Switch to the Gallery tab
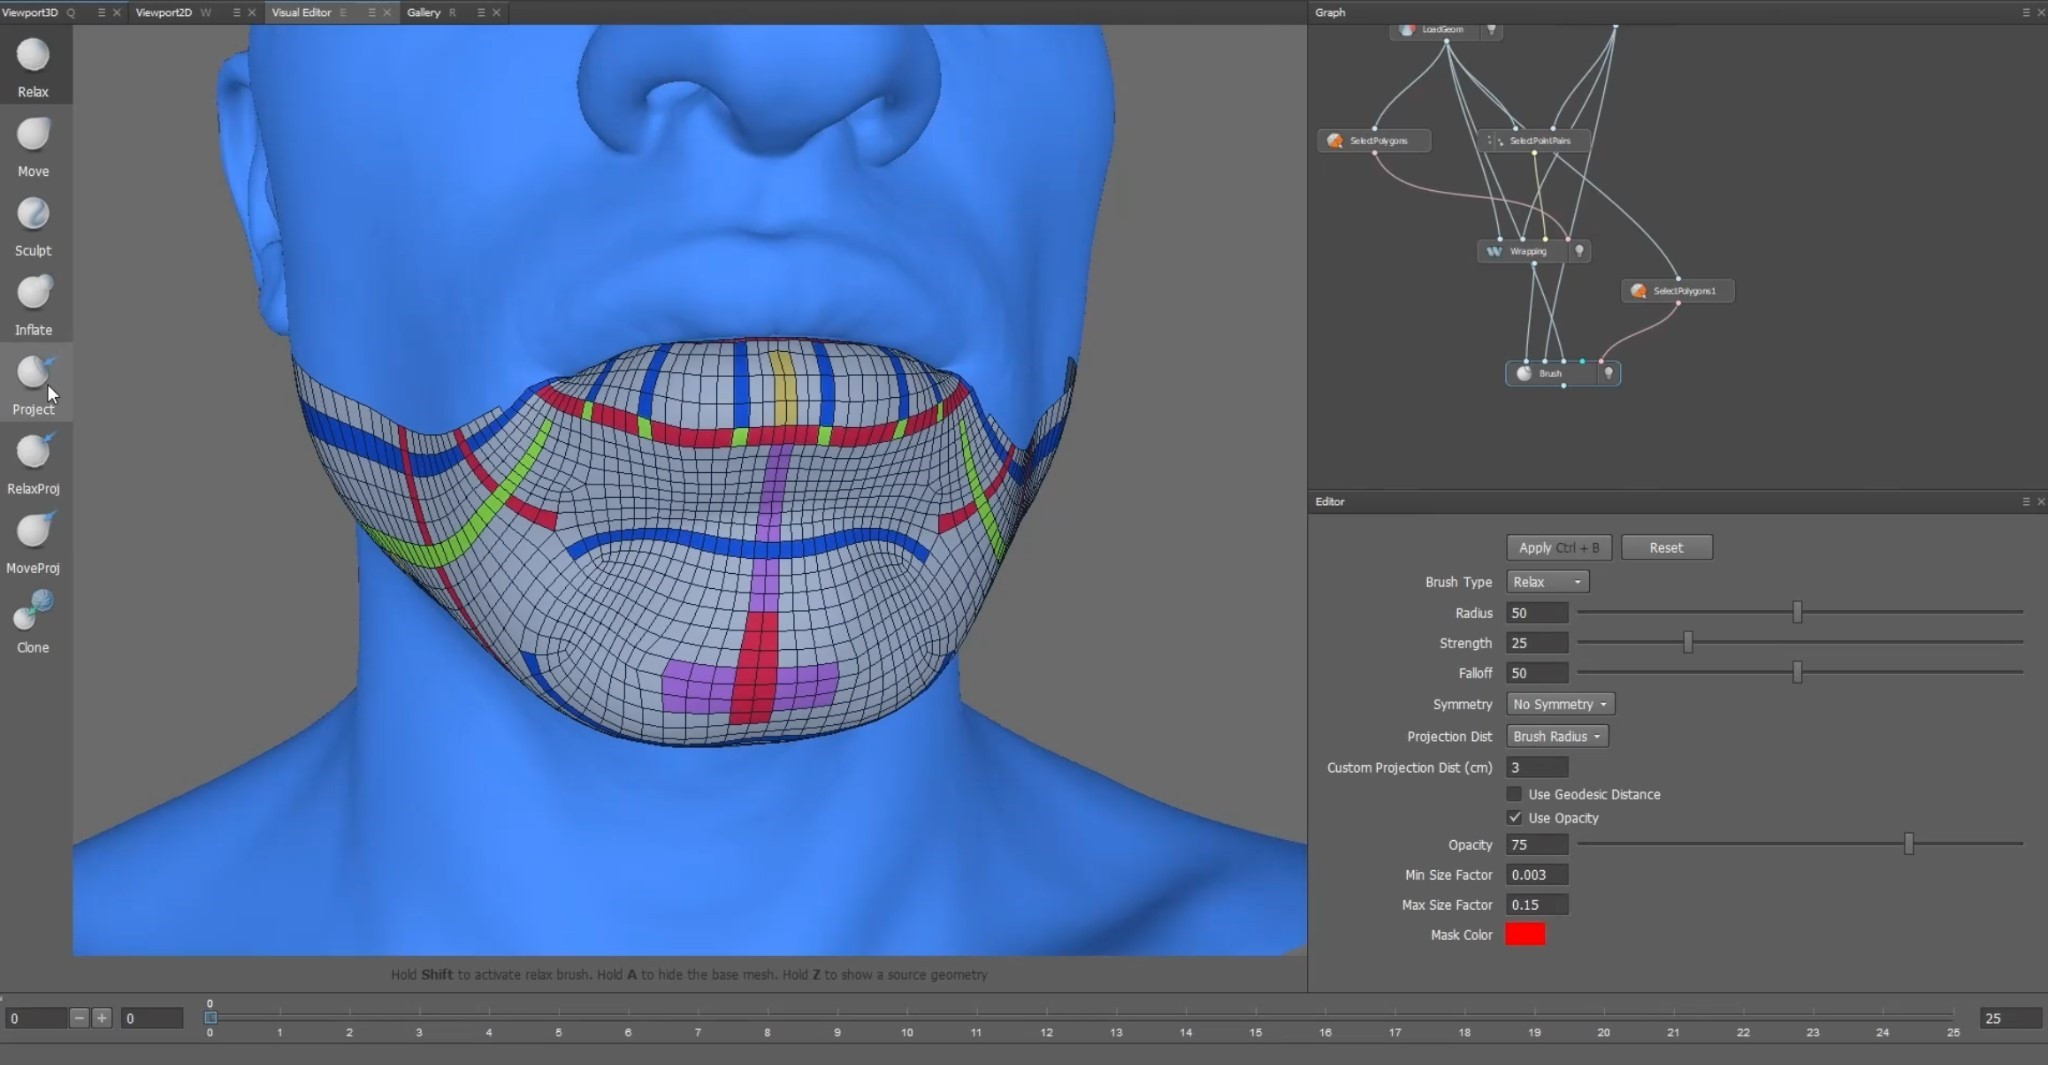The width and height of the screenshot is (2048, 1065). [424, 13]
